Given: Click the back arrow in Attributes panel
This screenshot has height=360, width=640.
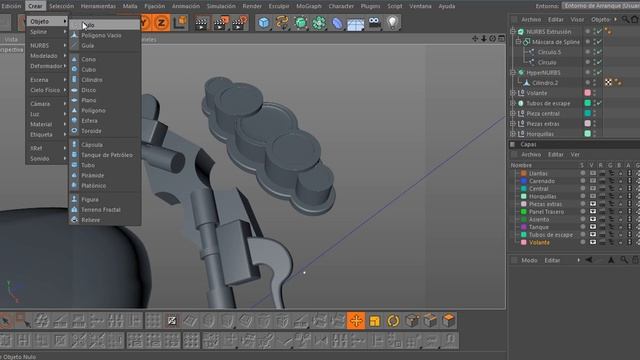Looking at the screenshot, I should pos(589,260).
